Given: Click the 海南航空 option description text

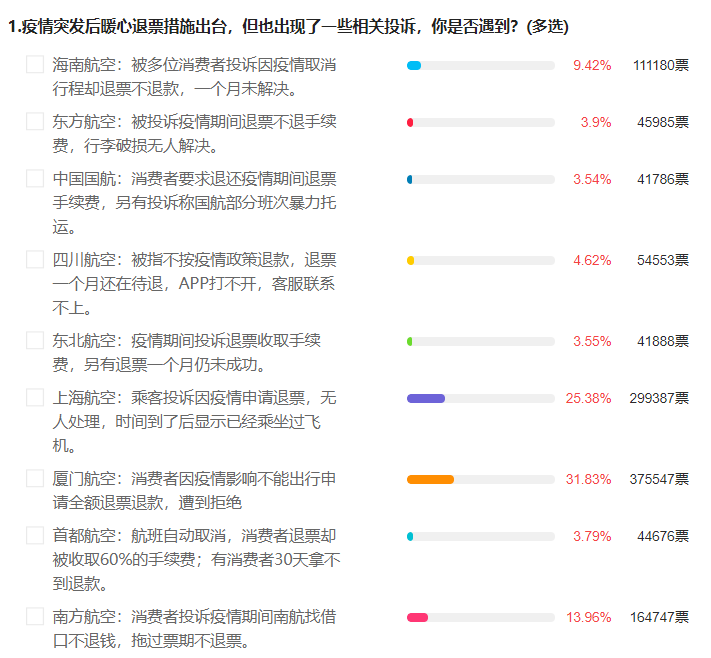Looking at the screenshot, I should coord(194,77).
